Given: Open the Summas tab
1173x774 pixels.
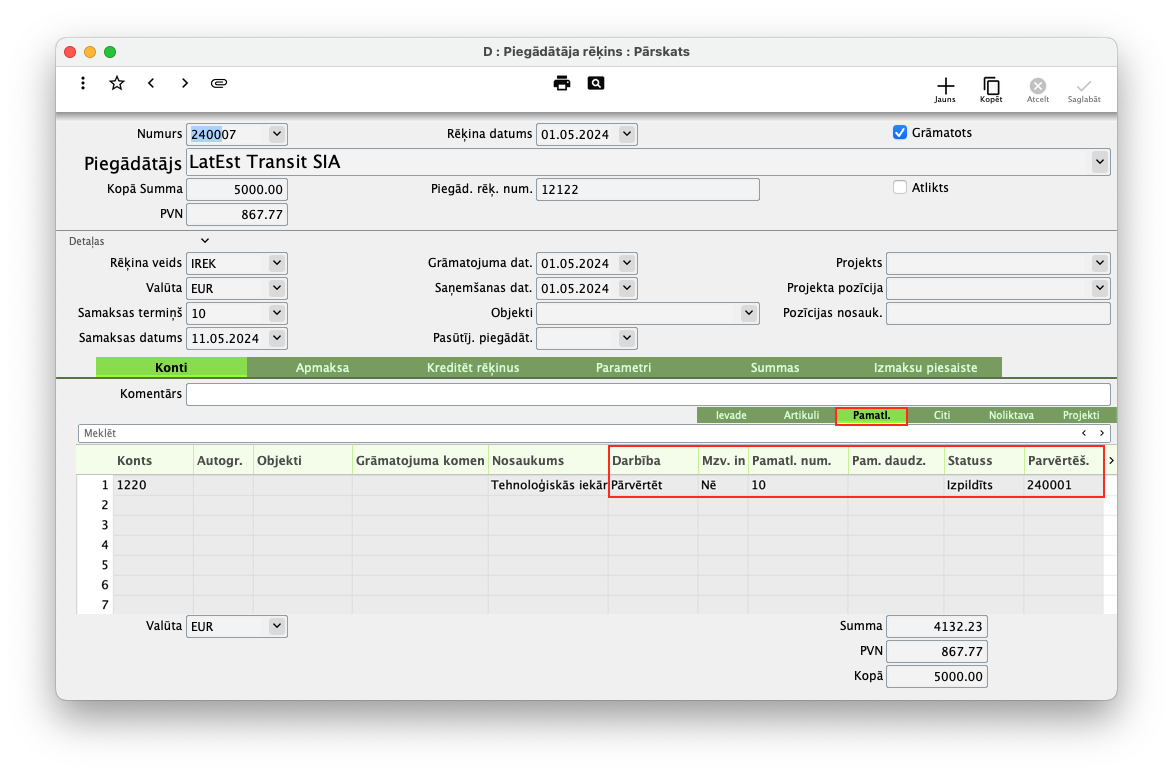Looking at the screenshot, I should coord(775,368).
